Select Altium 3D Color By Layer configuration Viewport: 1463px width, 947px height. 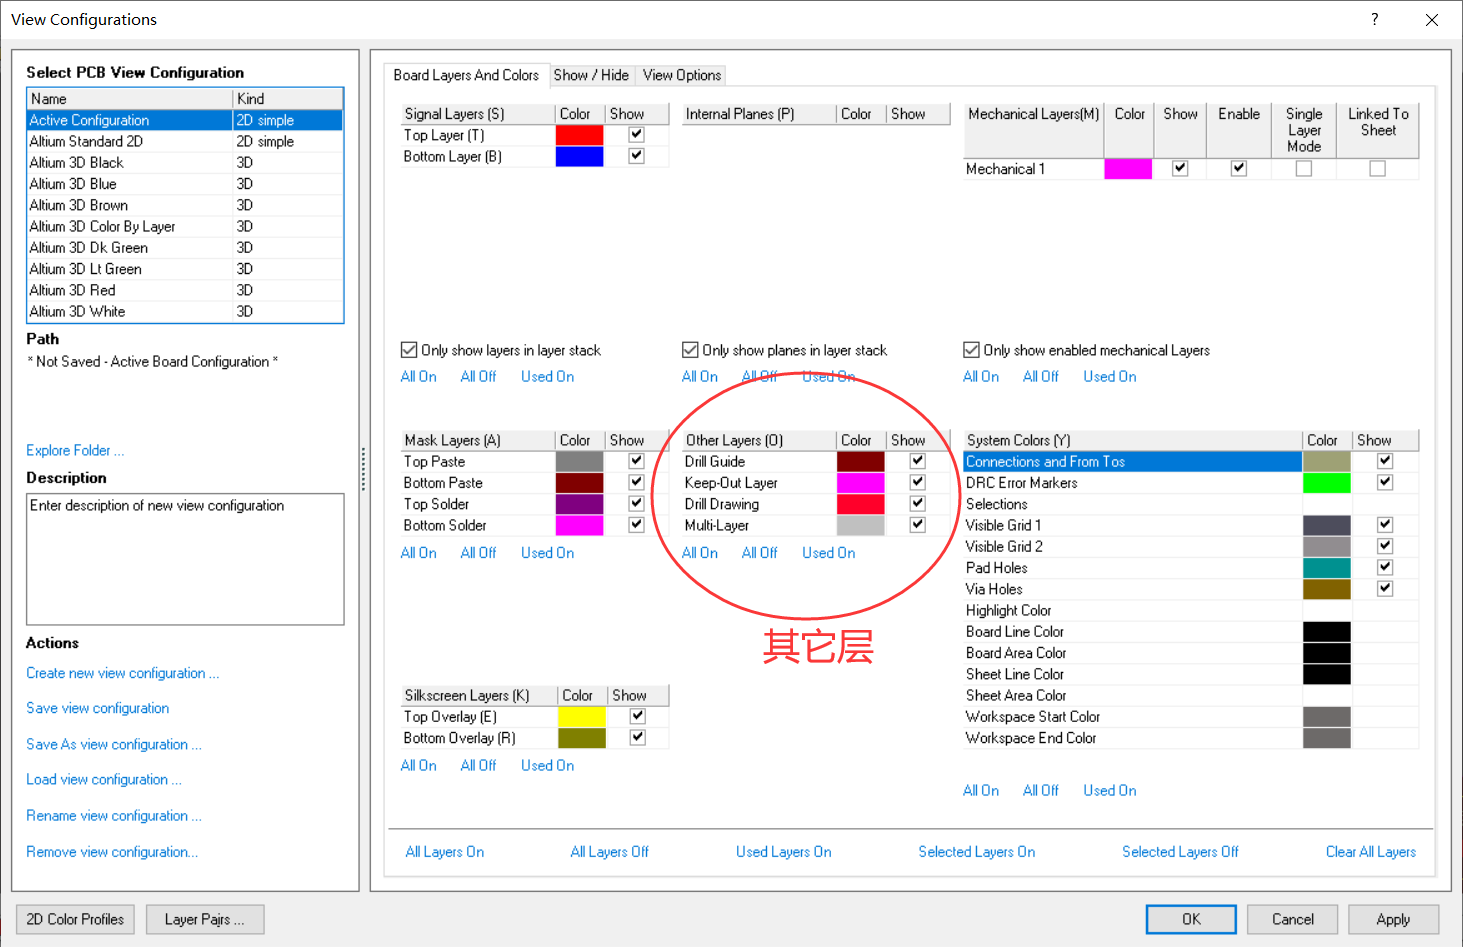185,226
